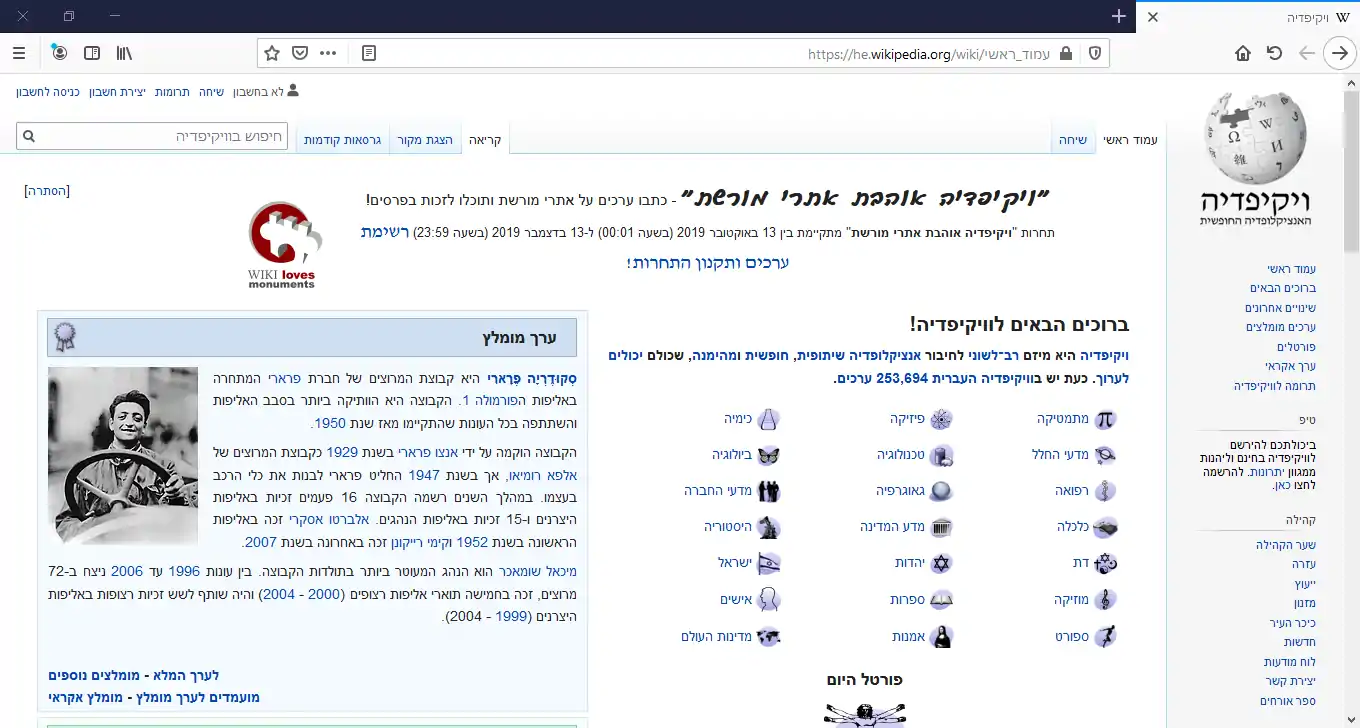This screenshot has height=728, width=1360.
Task: Open the שיחה page tab
Action: coord(1073,140)
